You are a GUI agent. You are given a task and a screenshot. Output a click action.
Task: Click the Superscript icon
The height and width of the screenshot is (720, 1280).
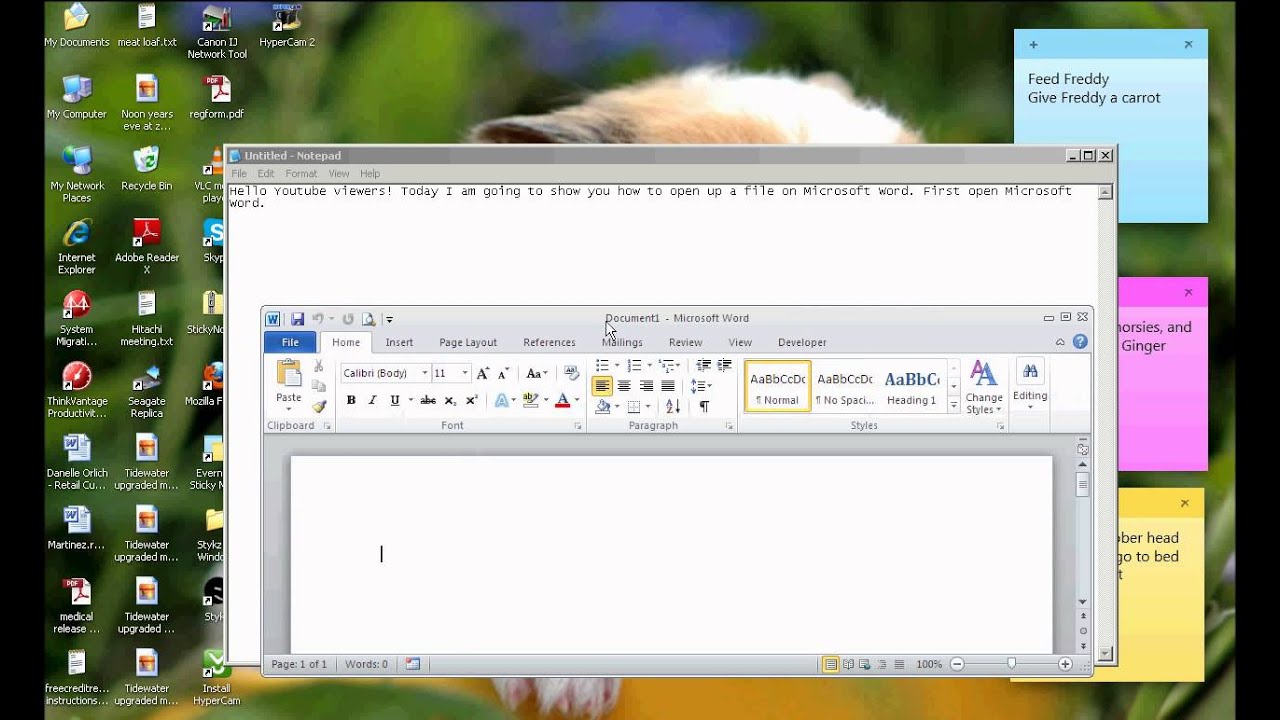(x=471, y=400)
